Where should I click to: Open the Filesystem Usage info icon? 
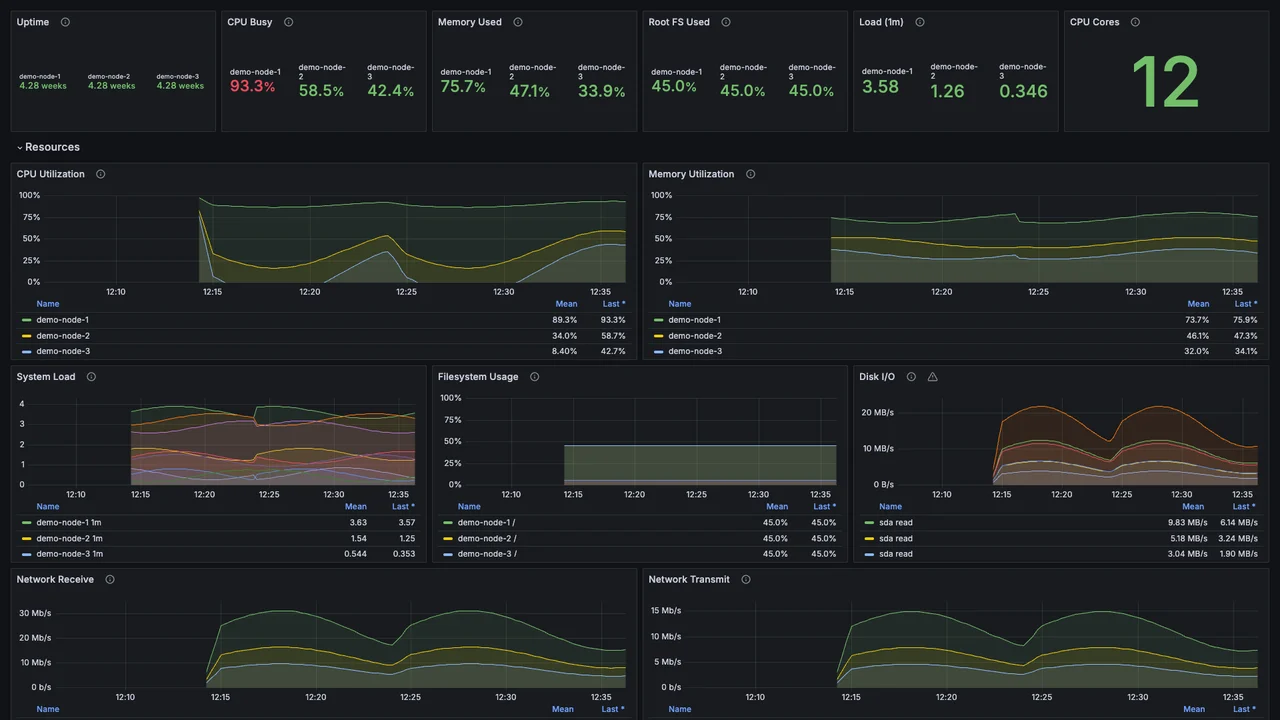coord(534,377)
